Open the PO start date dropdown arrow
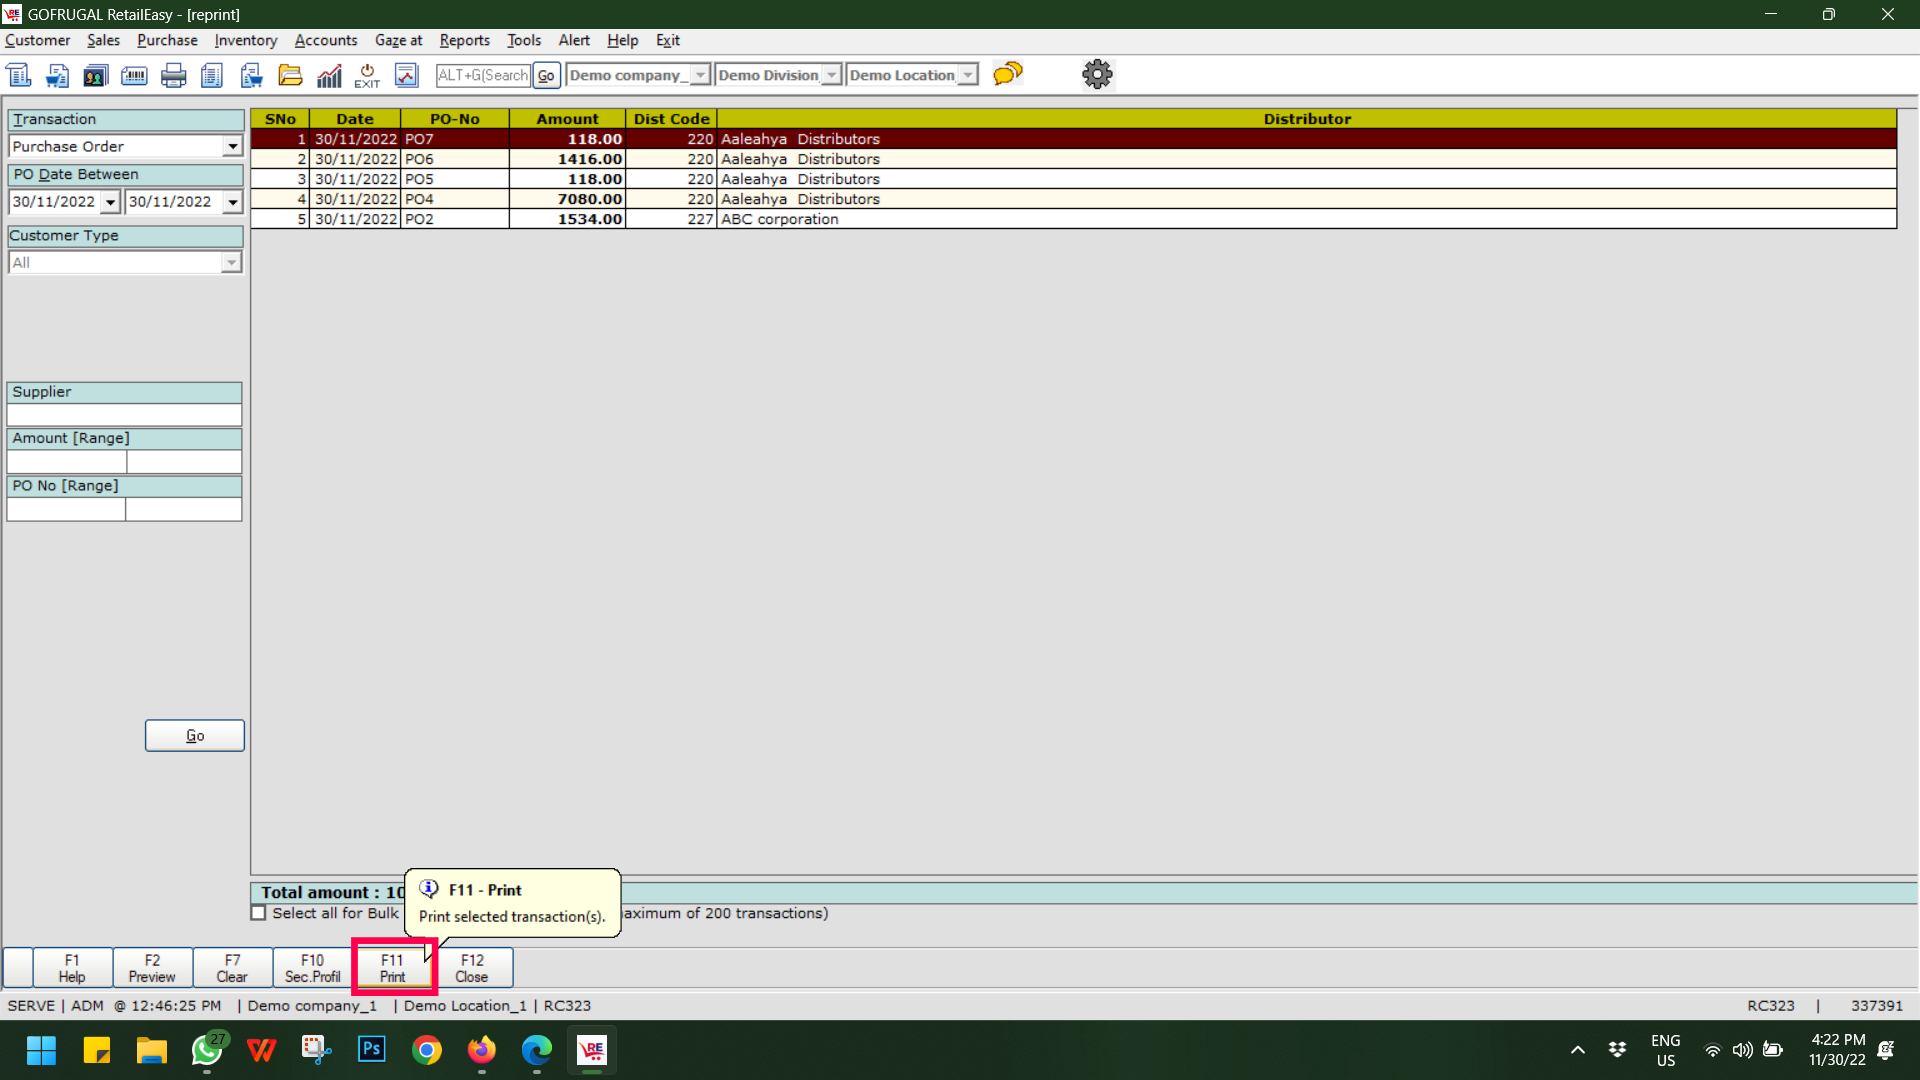The width and height of the screenshot is (1920, 1080). coord(110,202)
